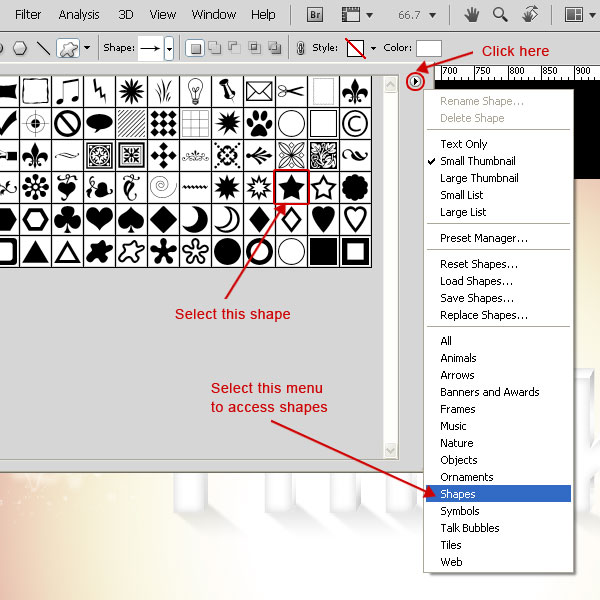Image resolution: width=600 pixels, height=600 pixels.
Task: Select the prohibition 'no' sign shape
Action: point(67,123)
